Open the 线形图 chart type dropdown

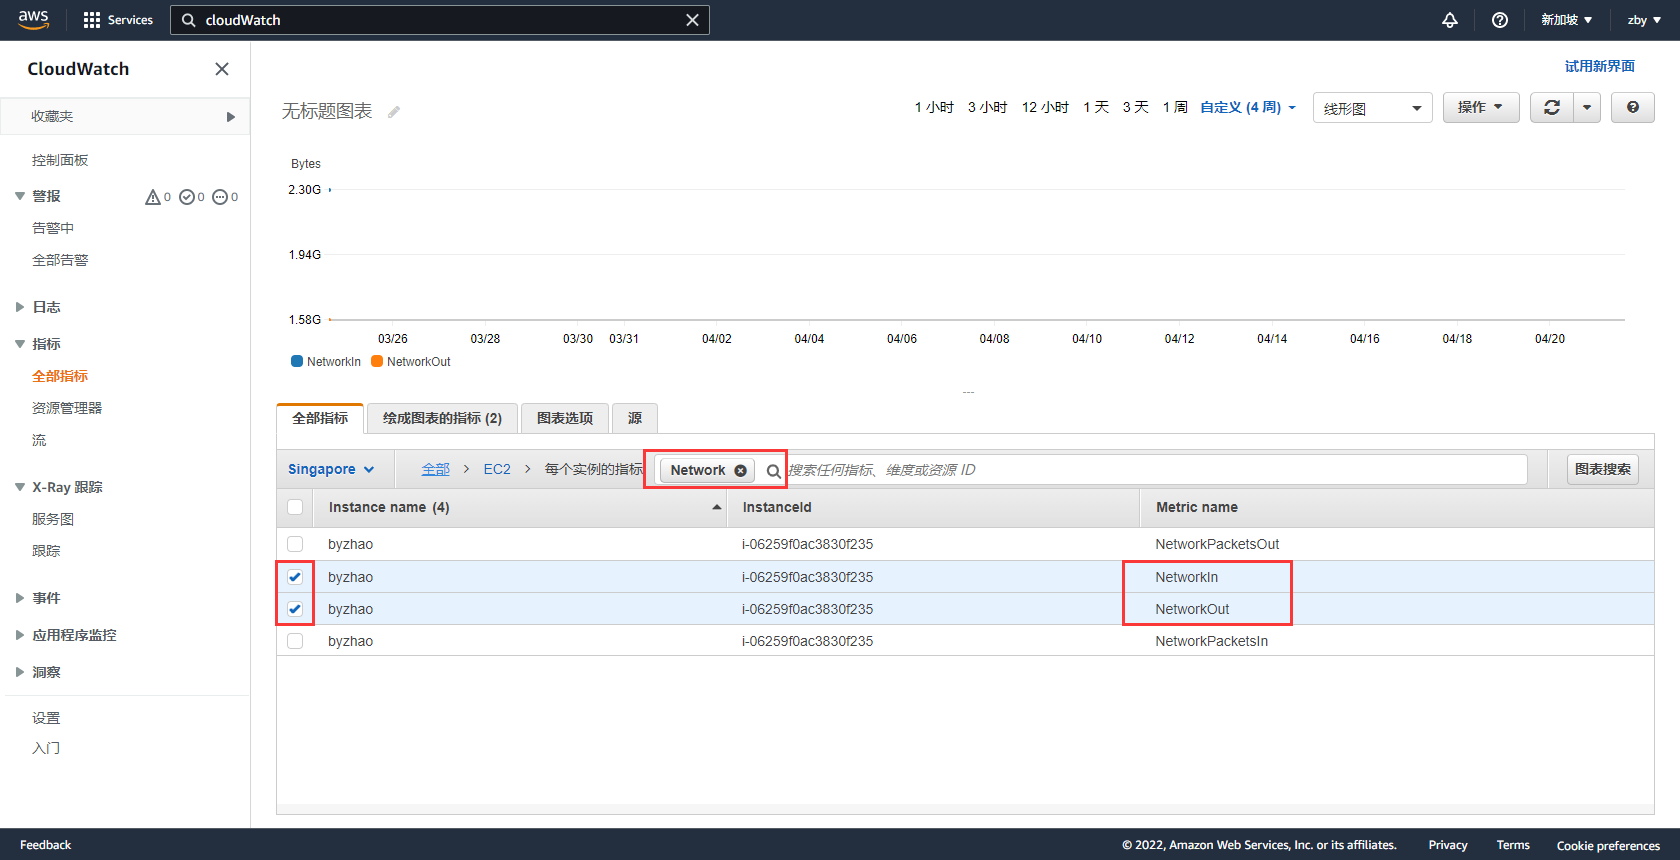pyautogui.click(x=1372, y=108)
